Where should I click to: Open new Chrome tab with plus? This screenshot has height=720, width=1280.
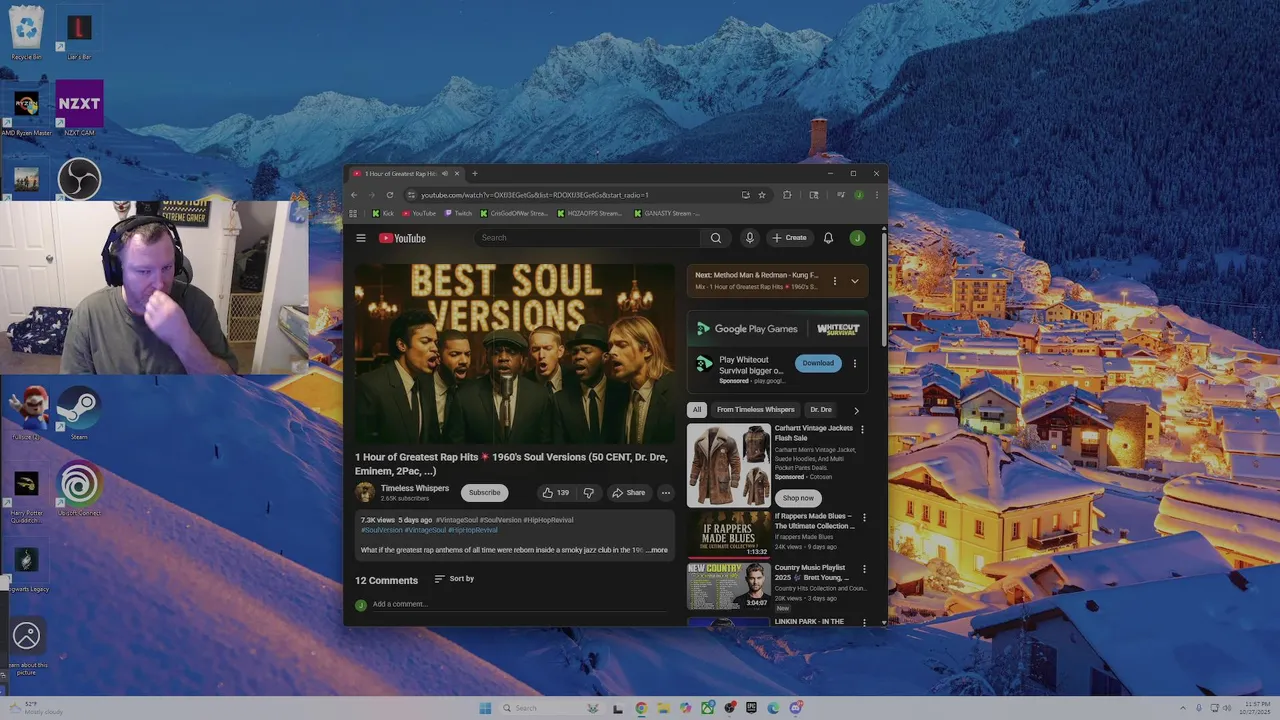pos(474,174)
